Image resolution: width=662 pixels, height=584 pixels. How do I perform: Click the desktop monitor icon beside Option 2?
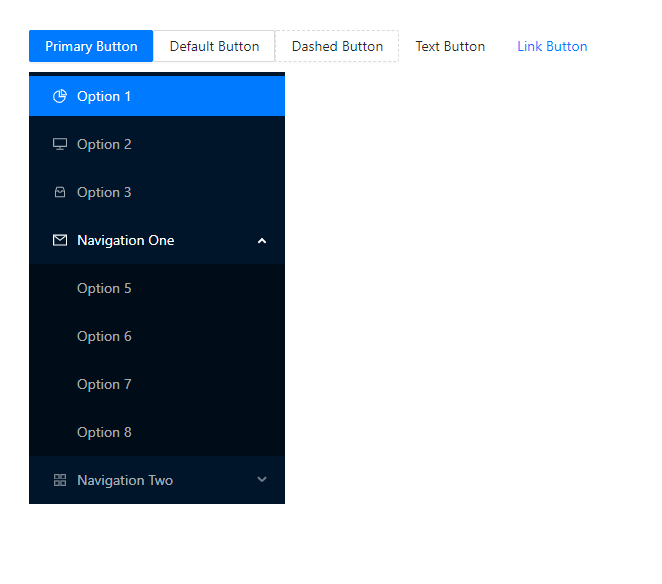point(60,144)
